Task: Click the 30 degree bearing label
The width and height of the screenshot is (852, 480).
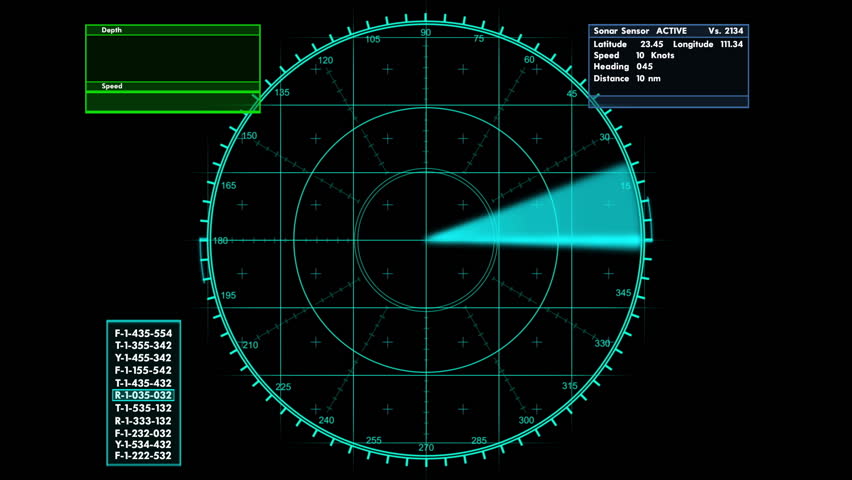Action: [x=604, y=138]
